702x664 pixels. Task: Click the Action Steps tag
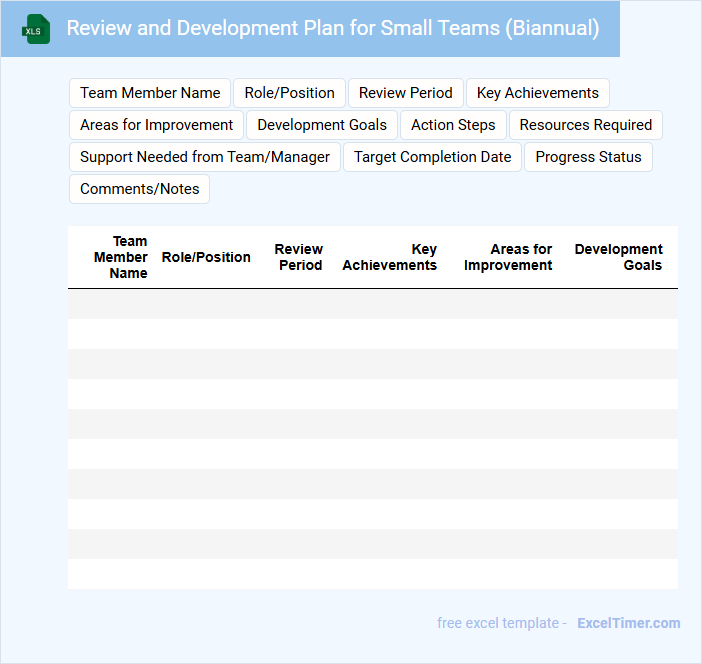click(453, 125)
